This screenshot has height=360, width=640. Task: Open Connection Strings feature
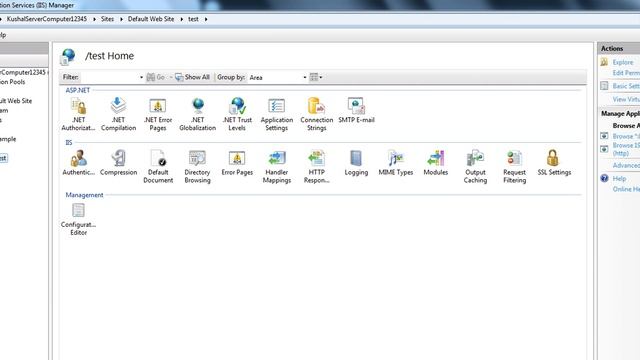click(x=317, y=114)
